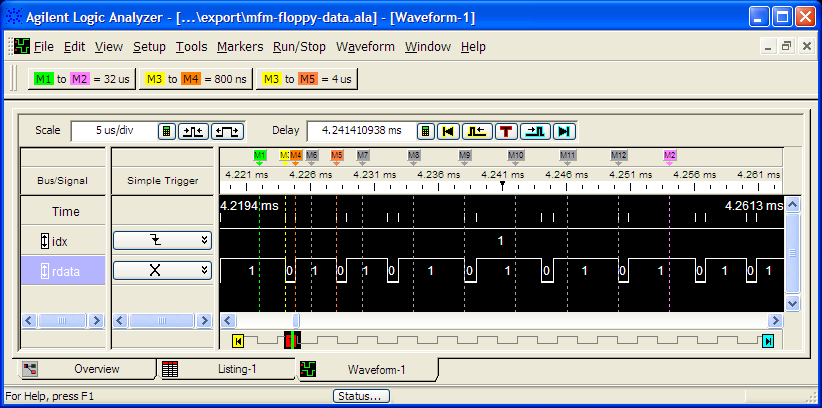This screenshot has width=822, height=408.
Task: Open the Markers menu
Action: pyautogui.click(x=240, y=47)
